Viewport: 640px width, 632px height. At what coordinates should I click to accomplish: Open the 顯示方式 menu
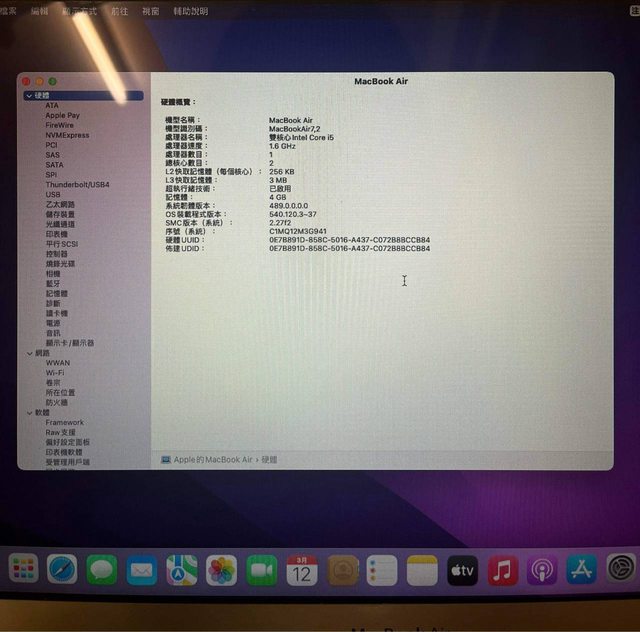[80, 11]
